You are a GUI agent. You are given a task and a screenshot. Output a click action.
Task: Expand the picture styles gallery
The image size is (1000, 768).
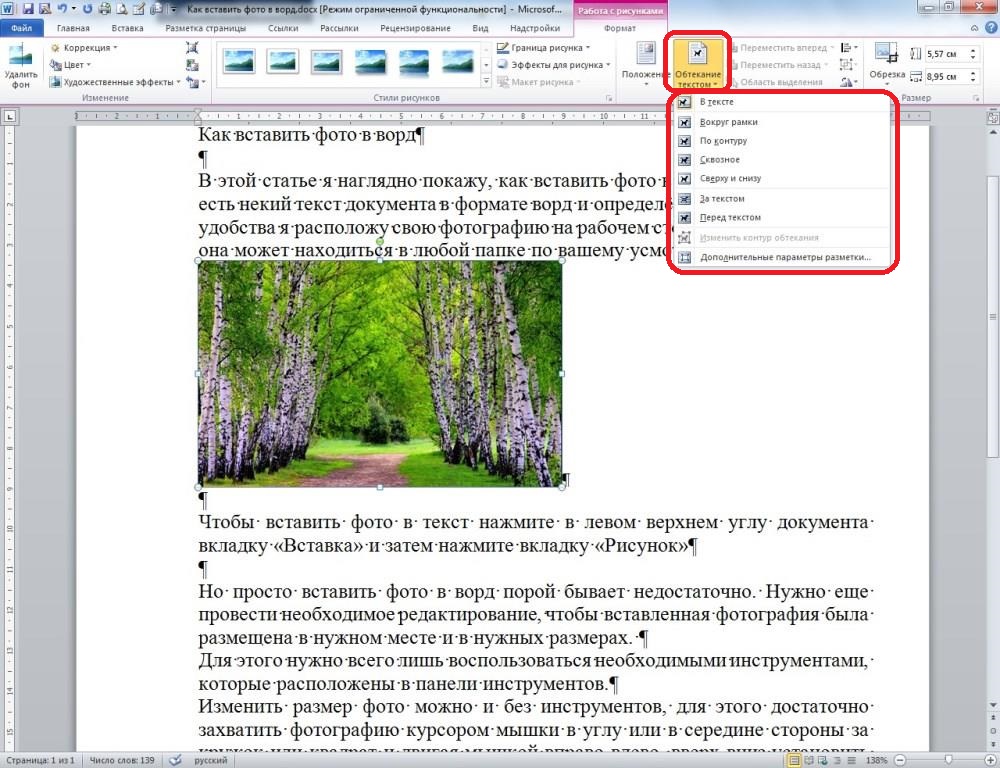(x=486, y=82)
